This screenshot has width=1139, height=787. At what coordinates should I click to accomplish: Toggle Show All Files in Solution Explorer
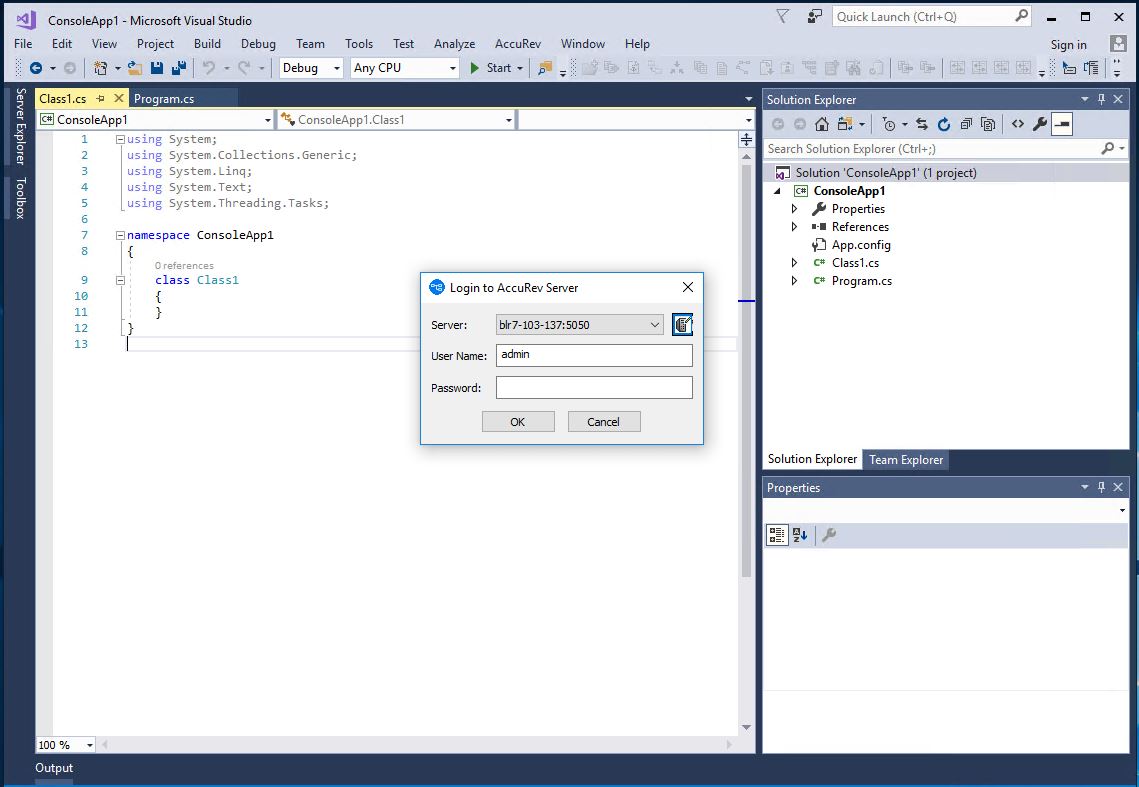click(987, 123)
